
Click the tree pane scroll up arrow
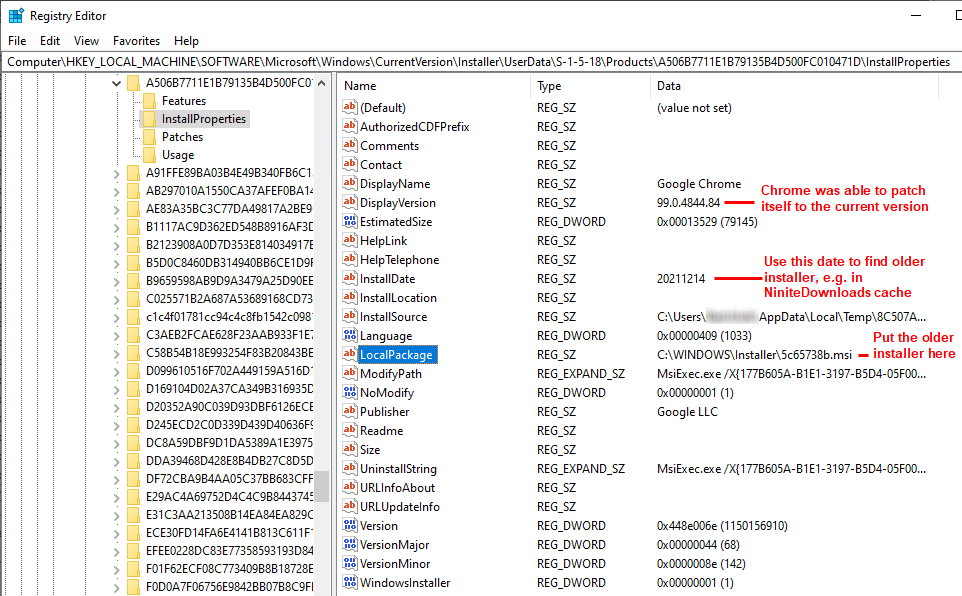(x=321, y=83)
